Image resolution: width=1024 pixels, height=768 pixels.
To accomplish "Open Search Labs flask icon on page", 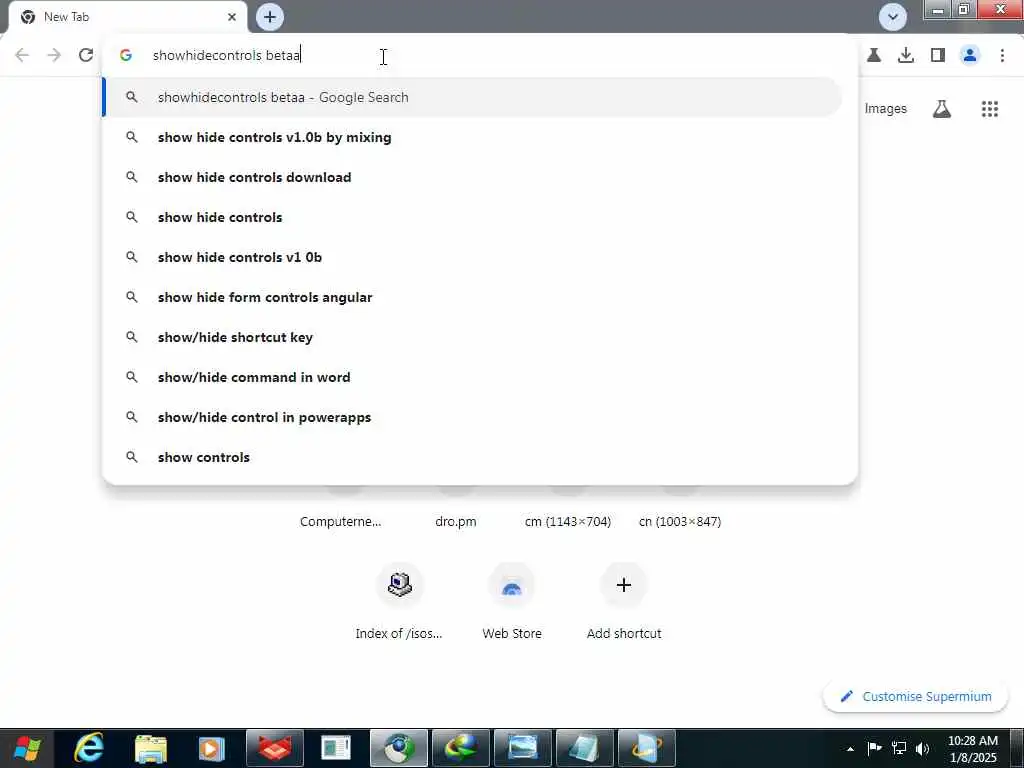I will (941, 109).
